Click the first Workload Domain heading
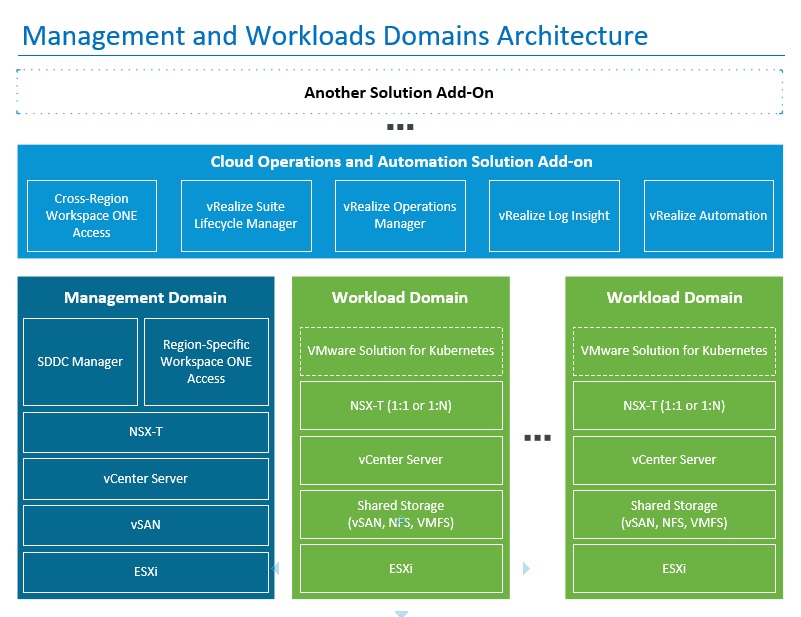The height and width of the screenshot is (617, 801). (400, 297)
